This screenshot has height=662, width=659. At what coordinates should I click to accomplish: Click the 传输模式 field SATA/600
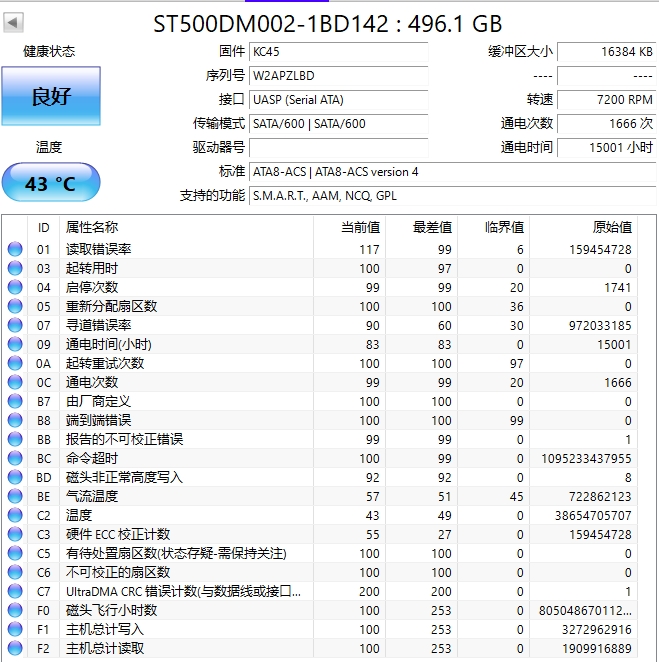[x=339, y=124]
